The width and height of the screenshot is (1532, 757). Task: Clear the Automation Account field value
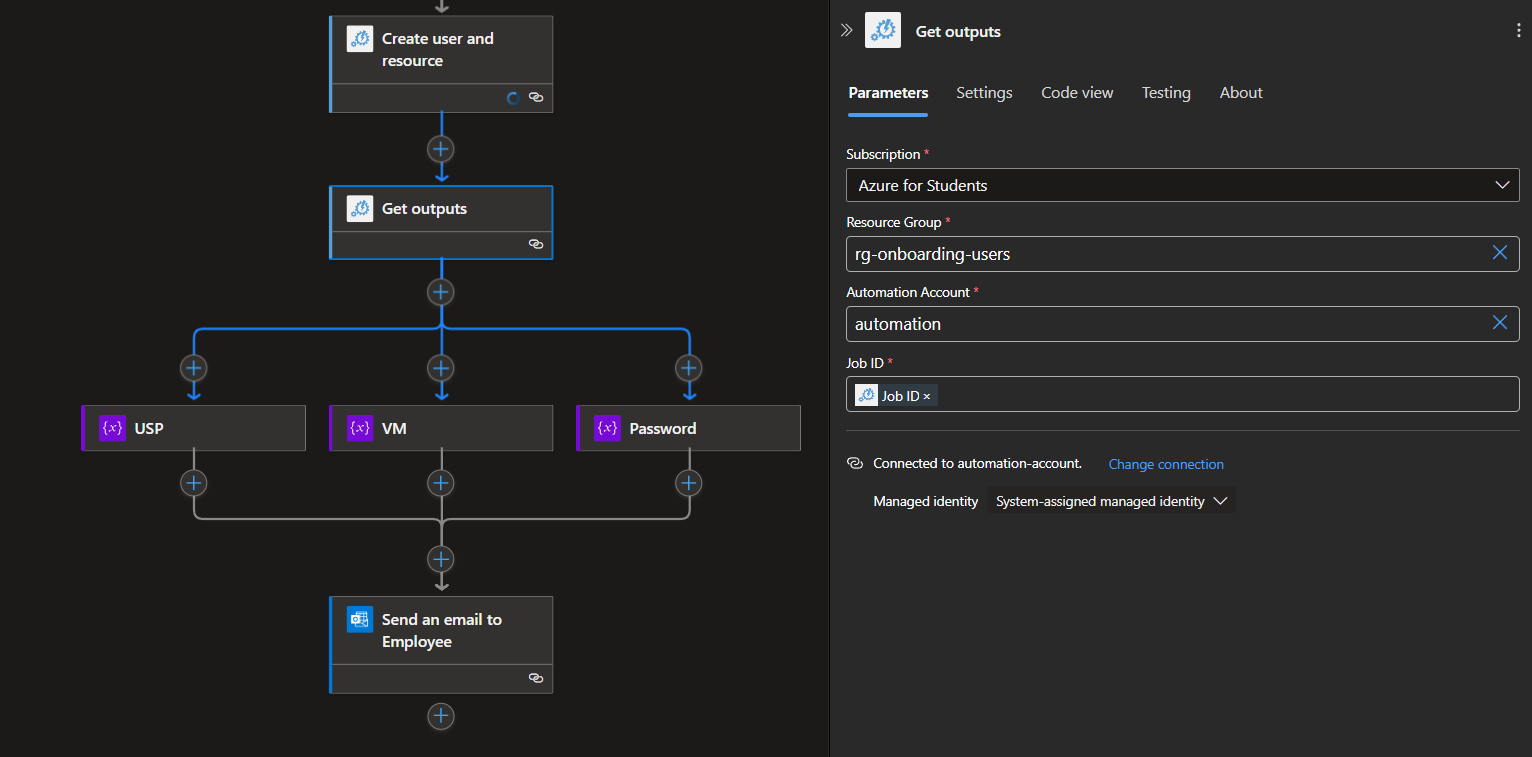click(x=1499, y=323)
